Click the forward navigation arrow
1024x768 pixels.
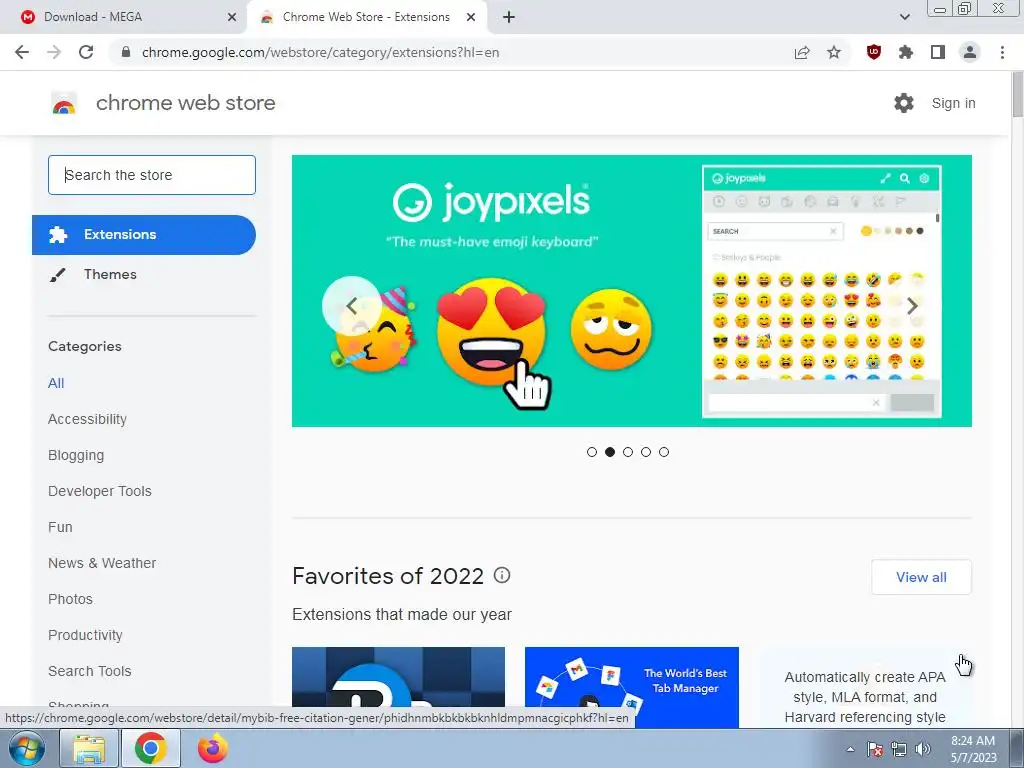[54, 52]
